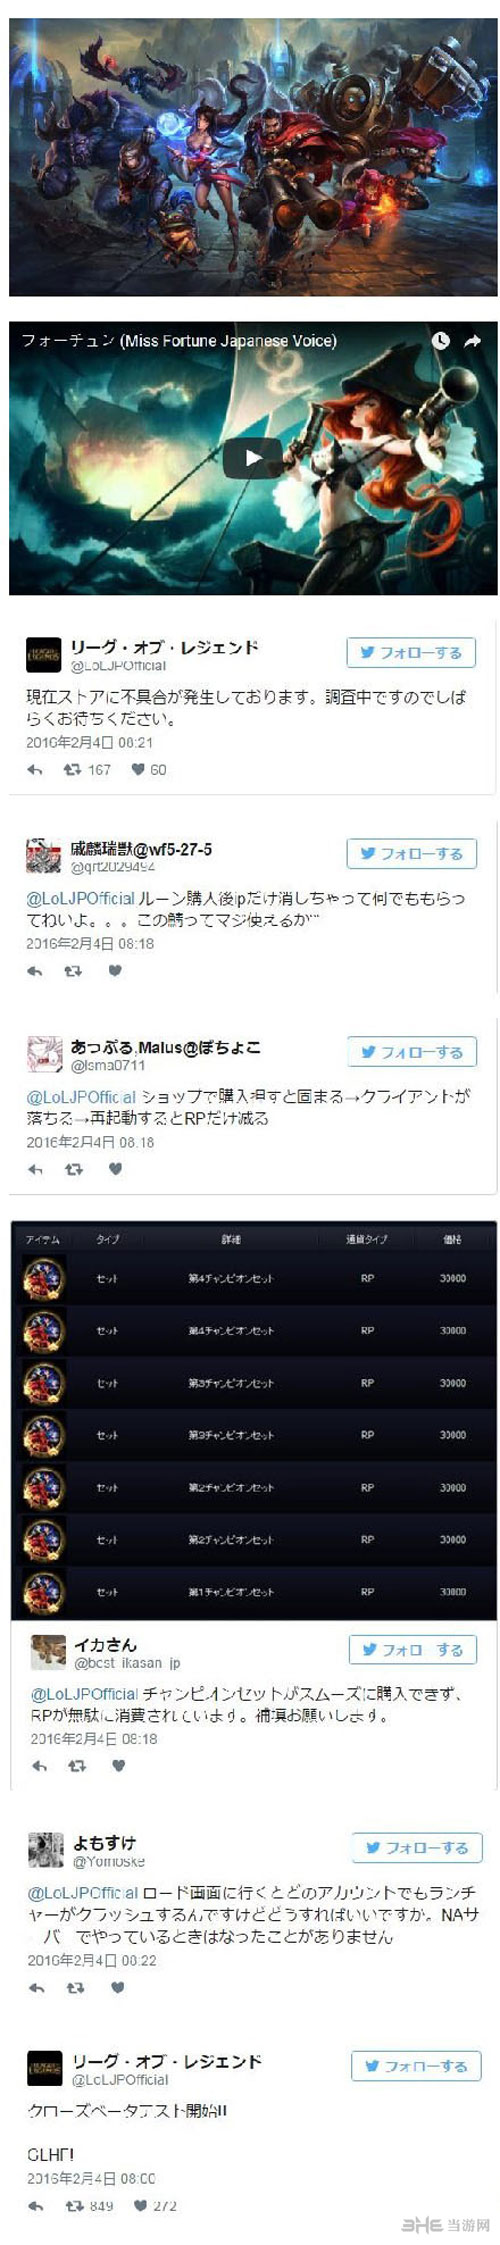Like the tweet showing 60 likes
This screenshot has height=2245, width=500.
(137, 770)
